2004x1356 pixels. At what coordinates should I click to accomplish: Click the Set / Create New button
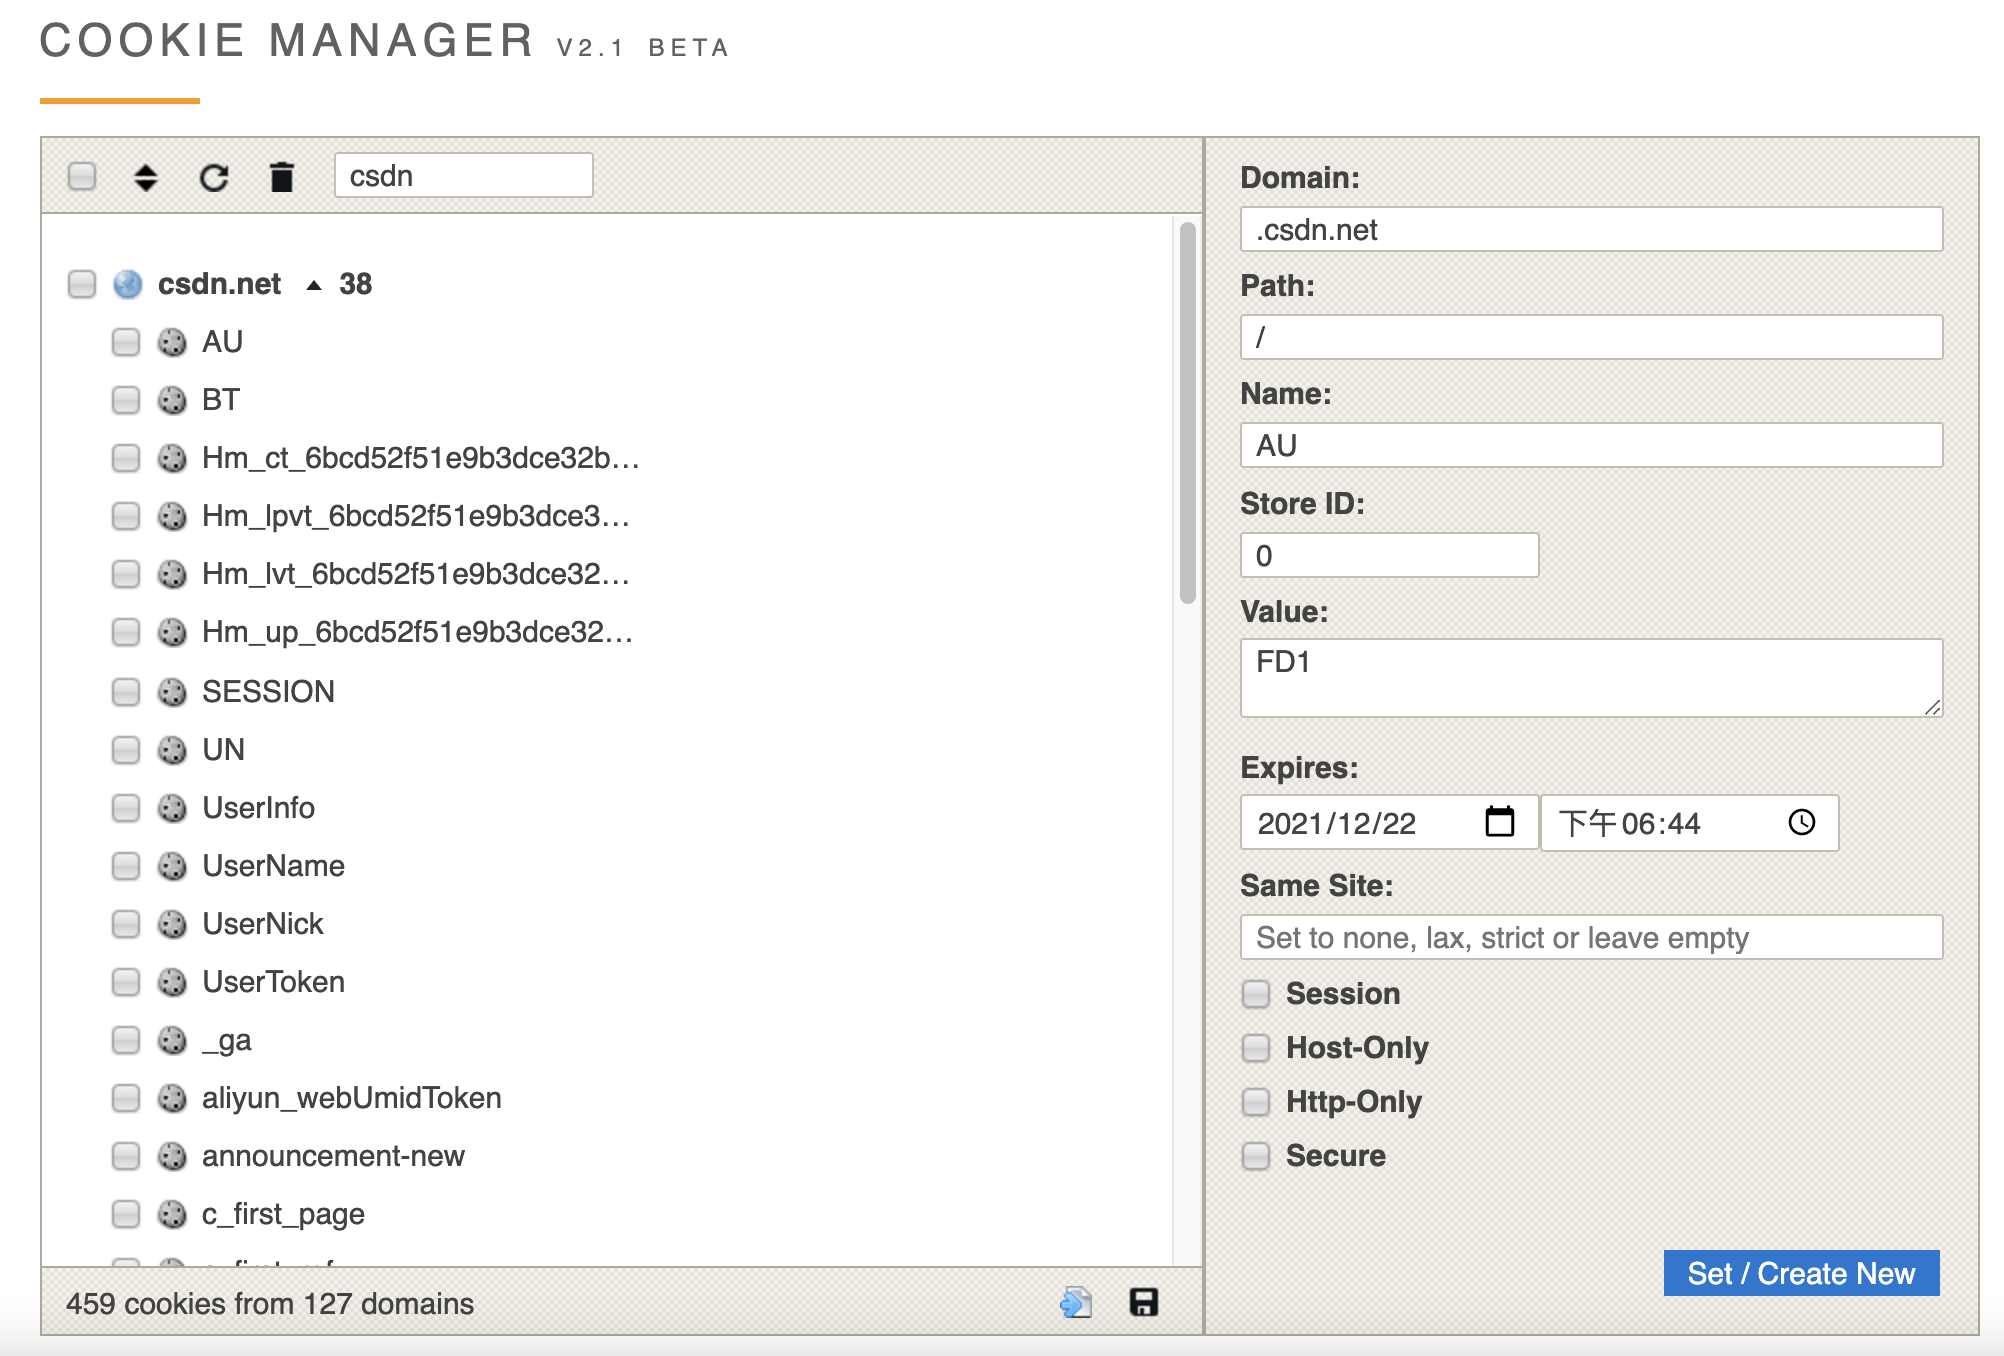click(x=1801, y=1273)
